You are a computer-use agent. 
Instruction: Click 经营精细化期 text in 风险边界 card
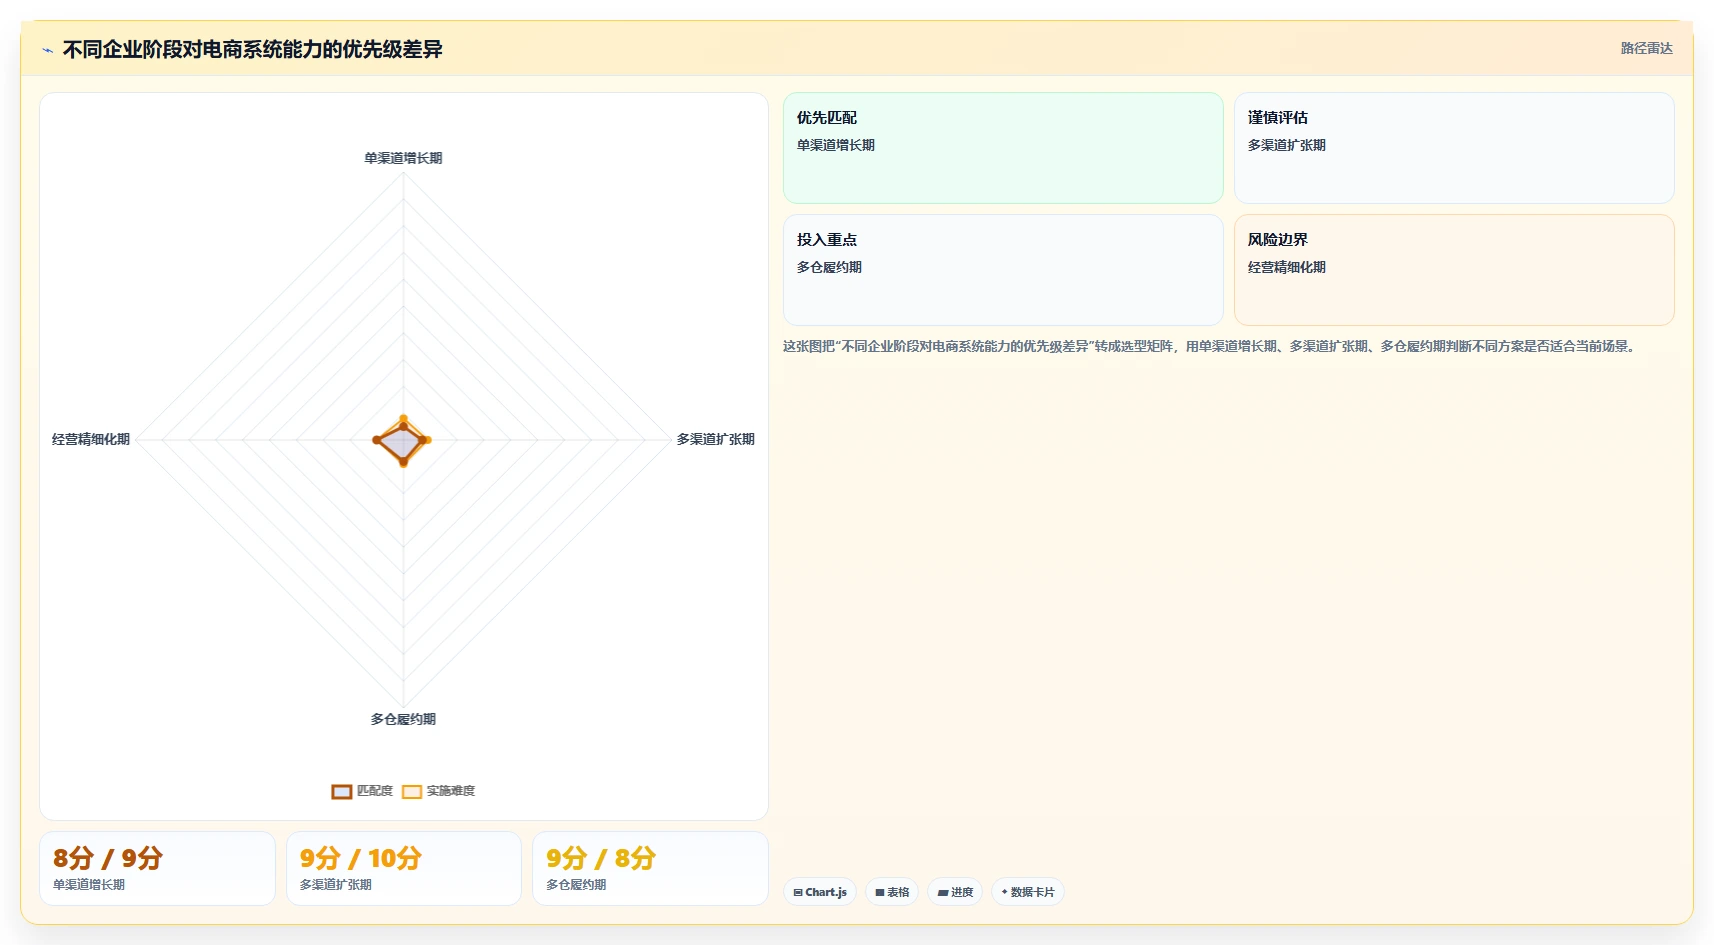tap(1287, 267)
